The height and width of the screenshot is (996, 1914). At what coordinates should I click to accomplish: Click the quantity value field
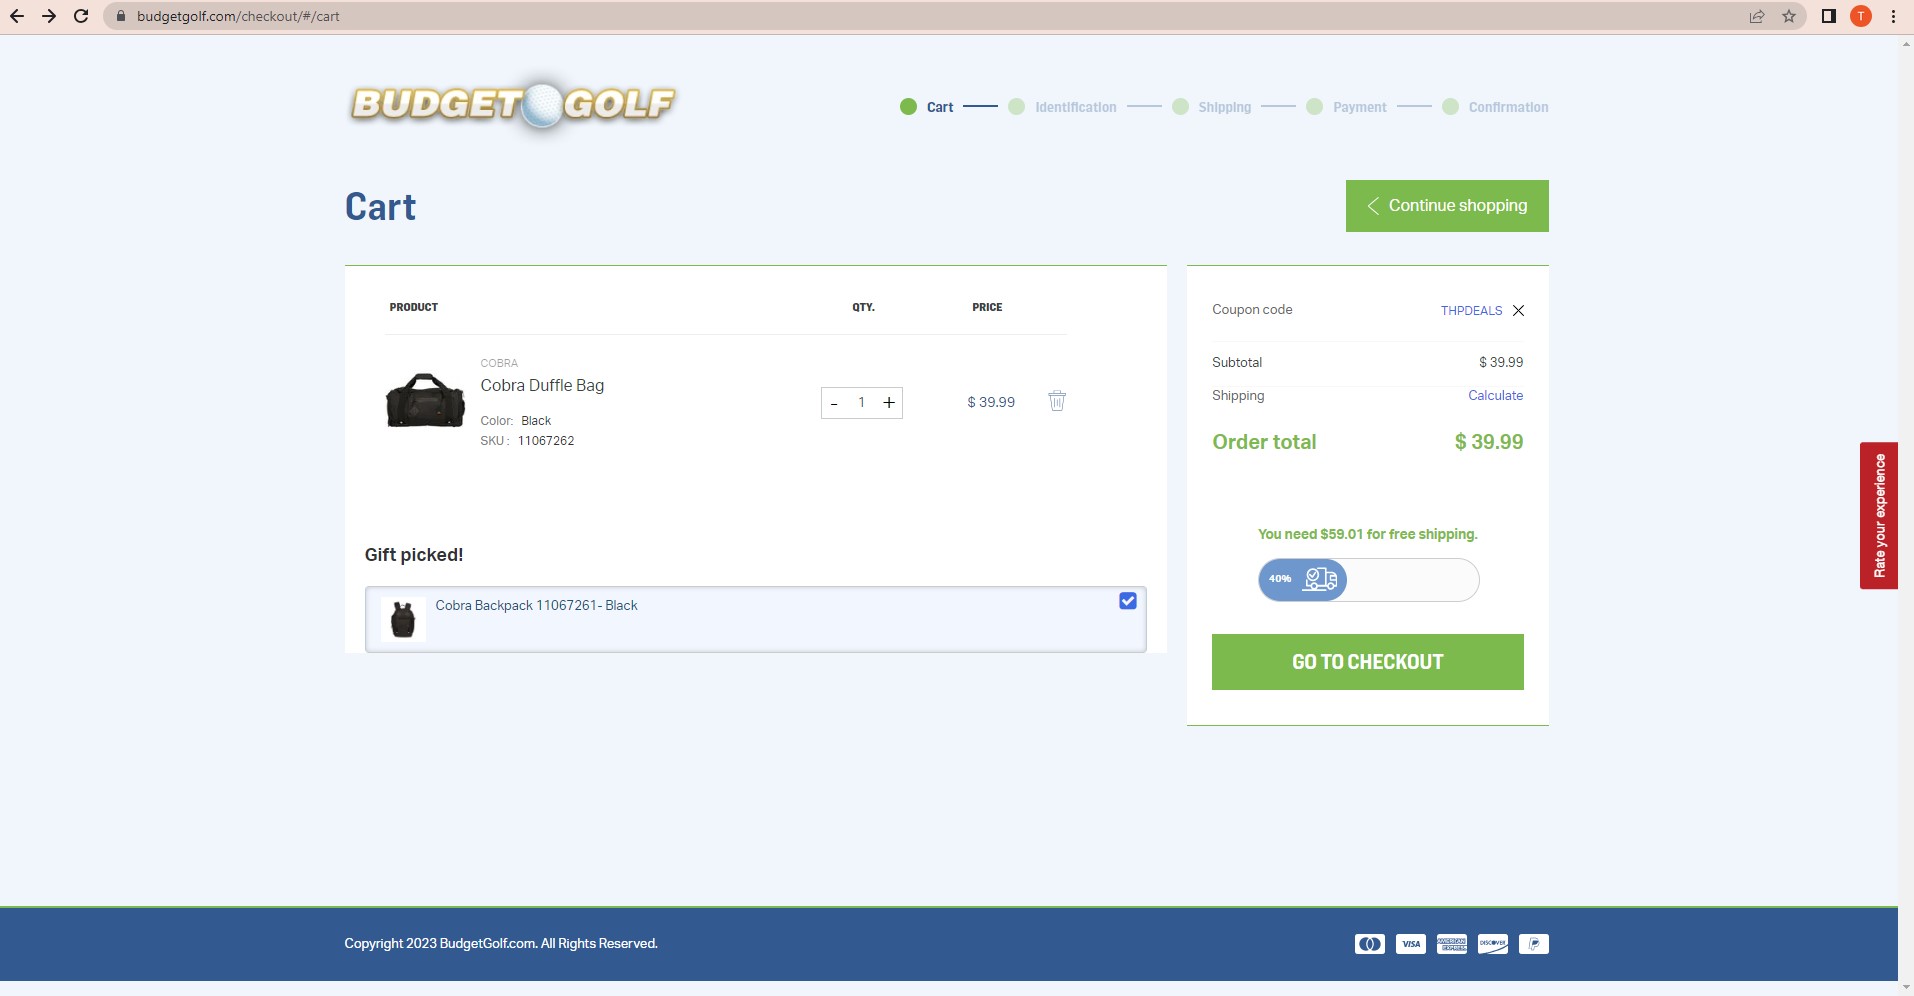[861, 403]
